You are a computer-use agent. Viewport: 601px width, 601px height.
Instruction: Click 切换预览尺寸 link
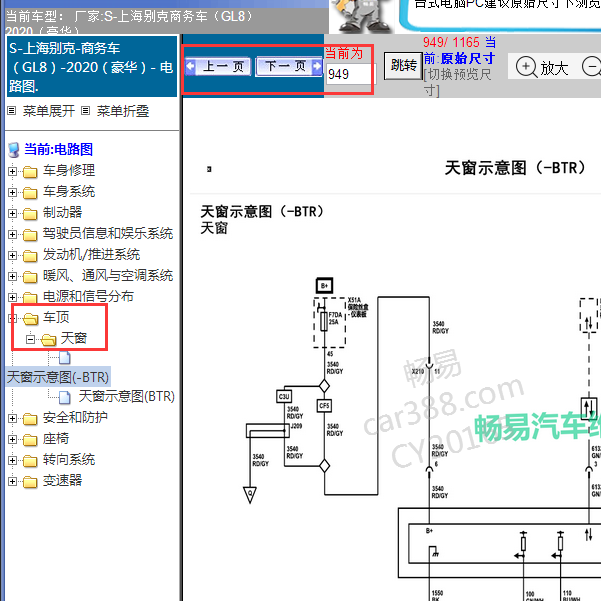(457, 82)
